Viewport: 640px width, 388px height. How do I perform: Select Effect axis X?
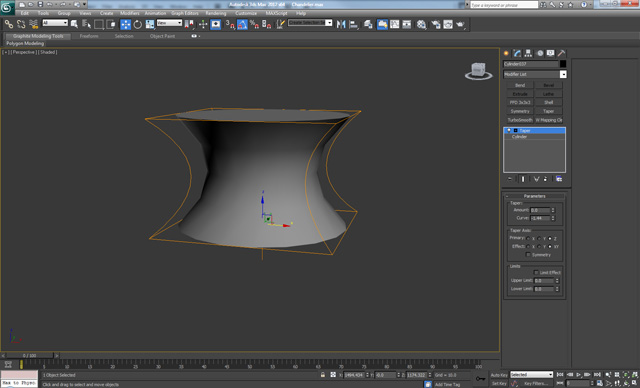tap(528, 246)
